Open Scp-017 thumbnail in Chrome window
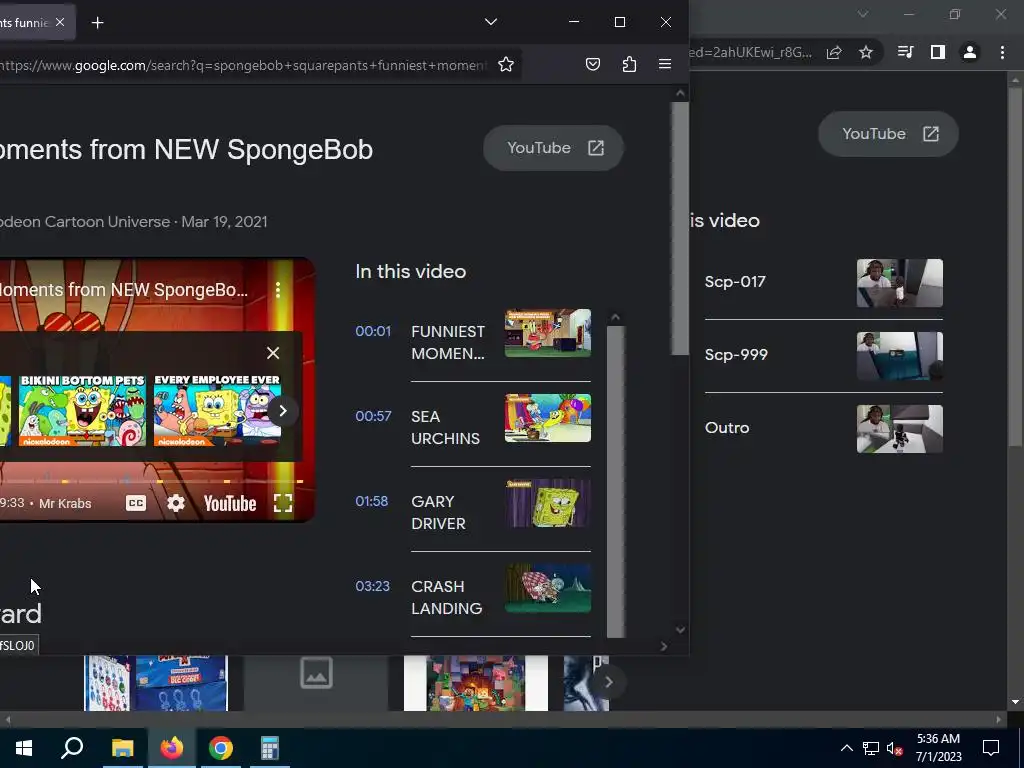The image size is (1024, 768). [x=900, y=283]
